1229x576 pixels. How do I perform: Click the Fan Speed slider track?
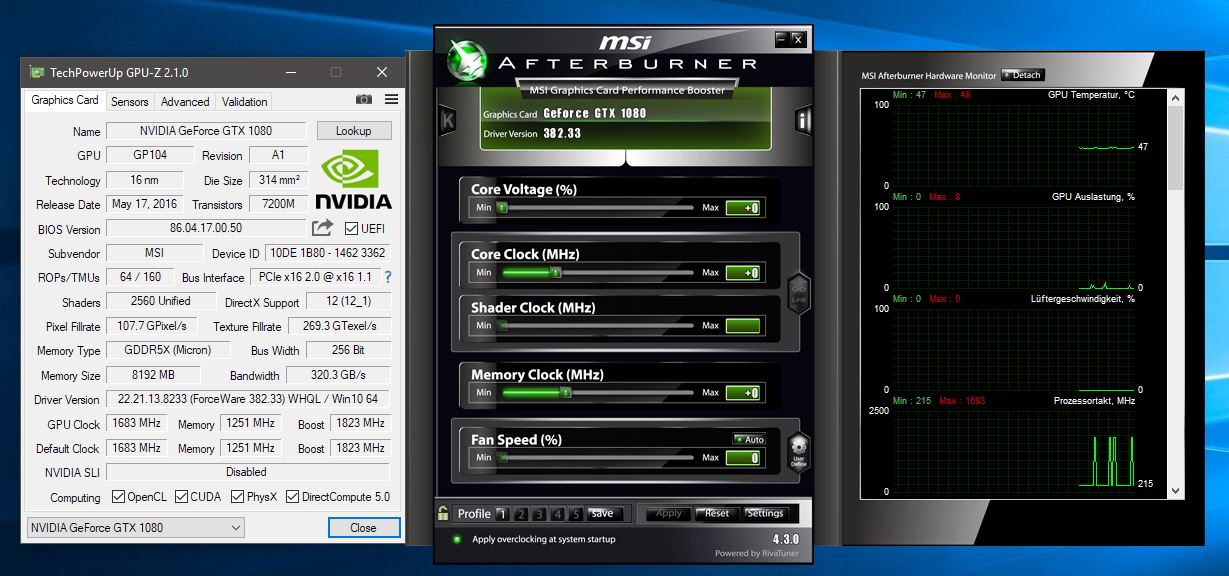pyautogui.click(x=596, y=457)
